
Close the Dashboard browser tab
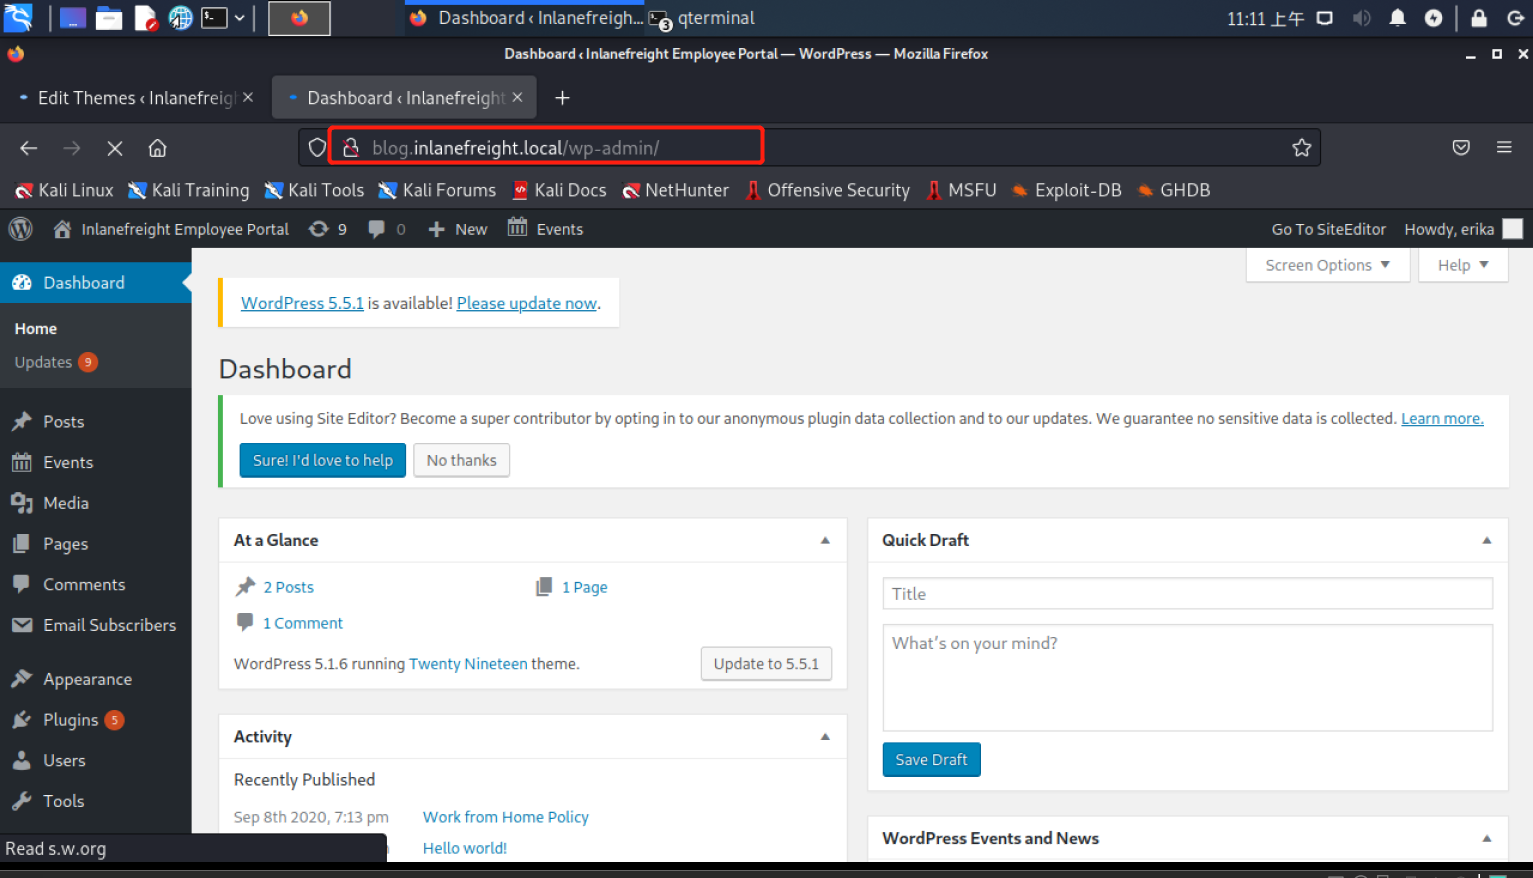point(517,98)
